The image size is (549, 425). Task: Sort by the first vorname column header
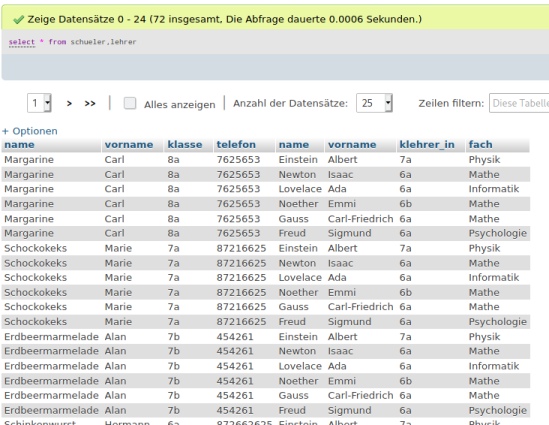coord(129,145)
